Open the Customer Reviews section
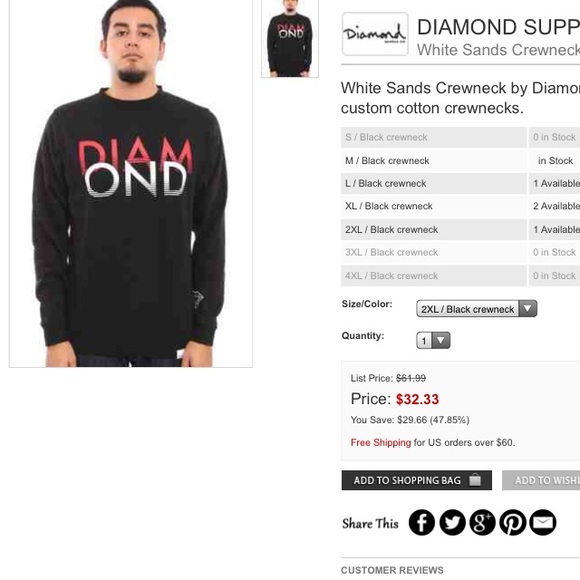 click(392, 570)
